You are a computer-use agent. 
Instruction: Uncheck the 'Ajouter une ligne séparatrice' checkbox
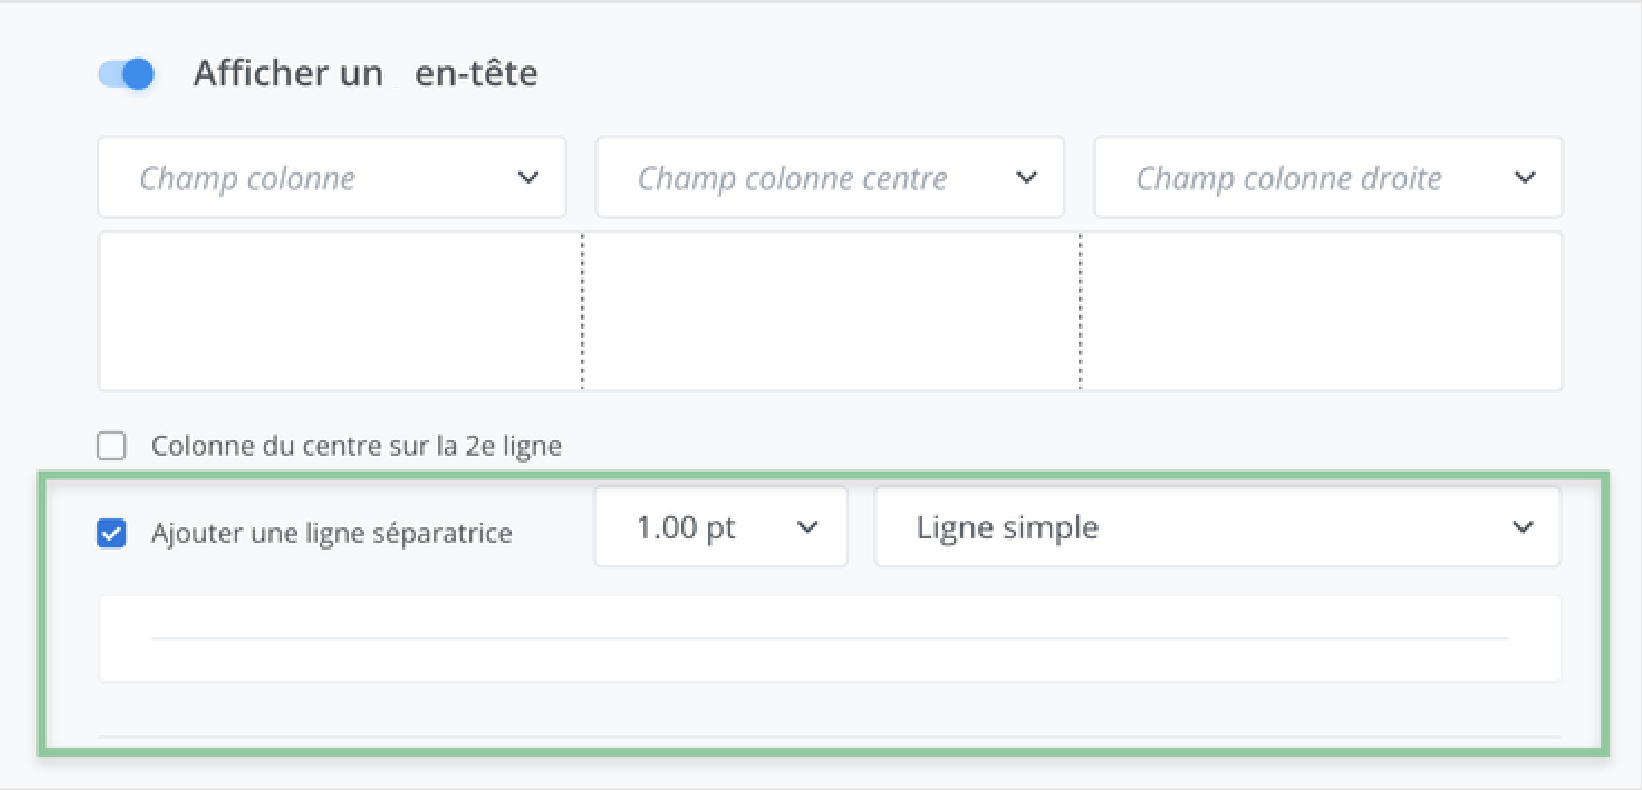(112, 533)
